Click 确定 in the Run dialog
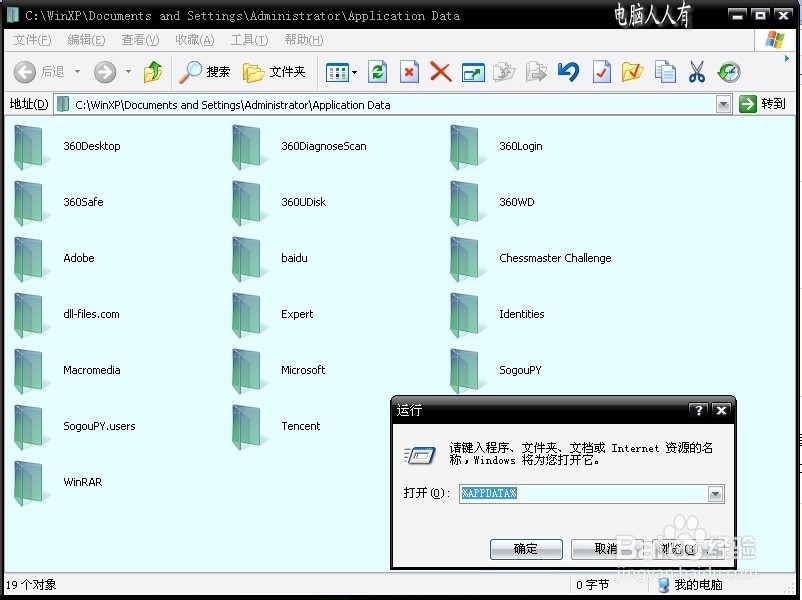Screen dimensions: 802x600 point(526,549)
